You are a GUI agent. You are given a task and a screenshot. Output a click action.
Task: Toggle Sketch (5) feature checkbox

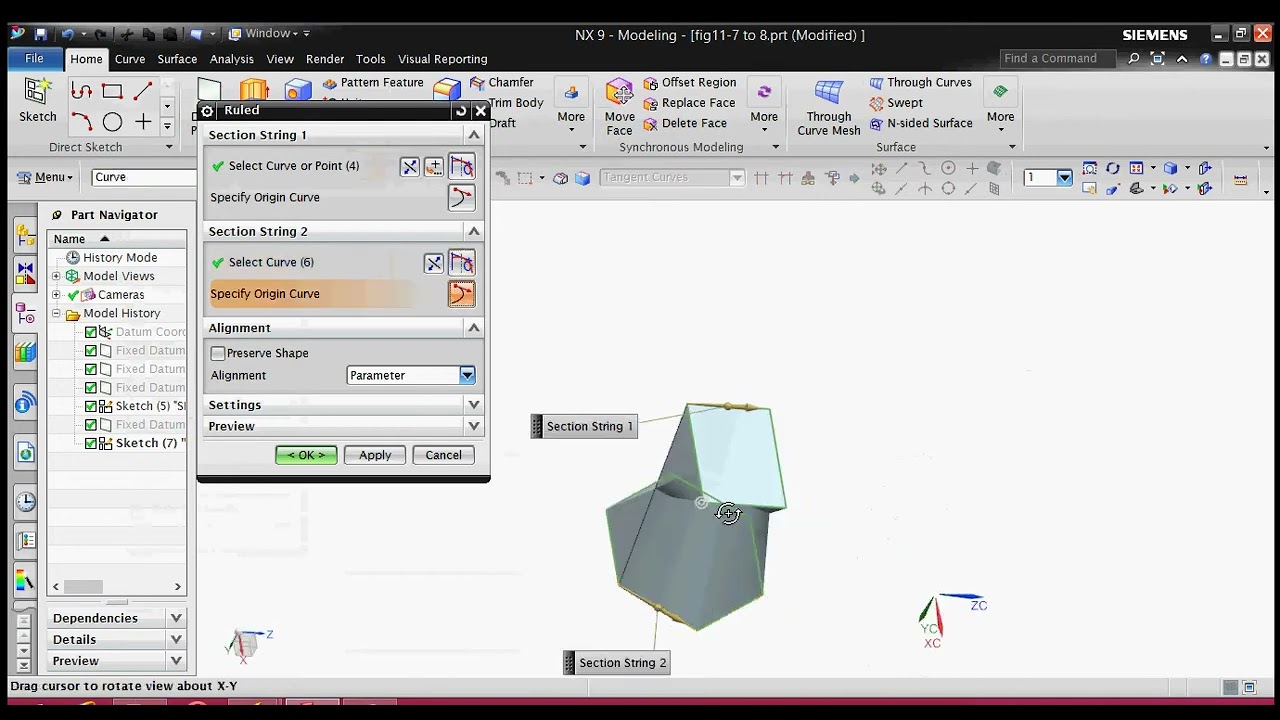[91, 406]
